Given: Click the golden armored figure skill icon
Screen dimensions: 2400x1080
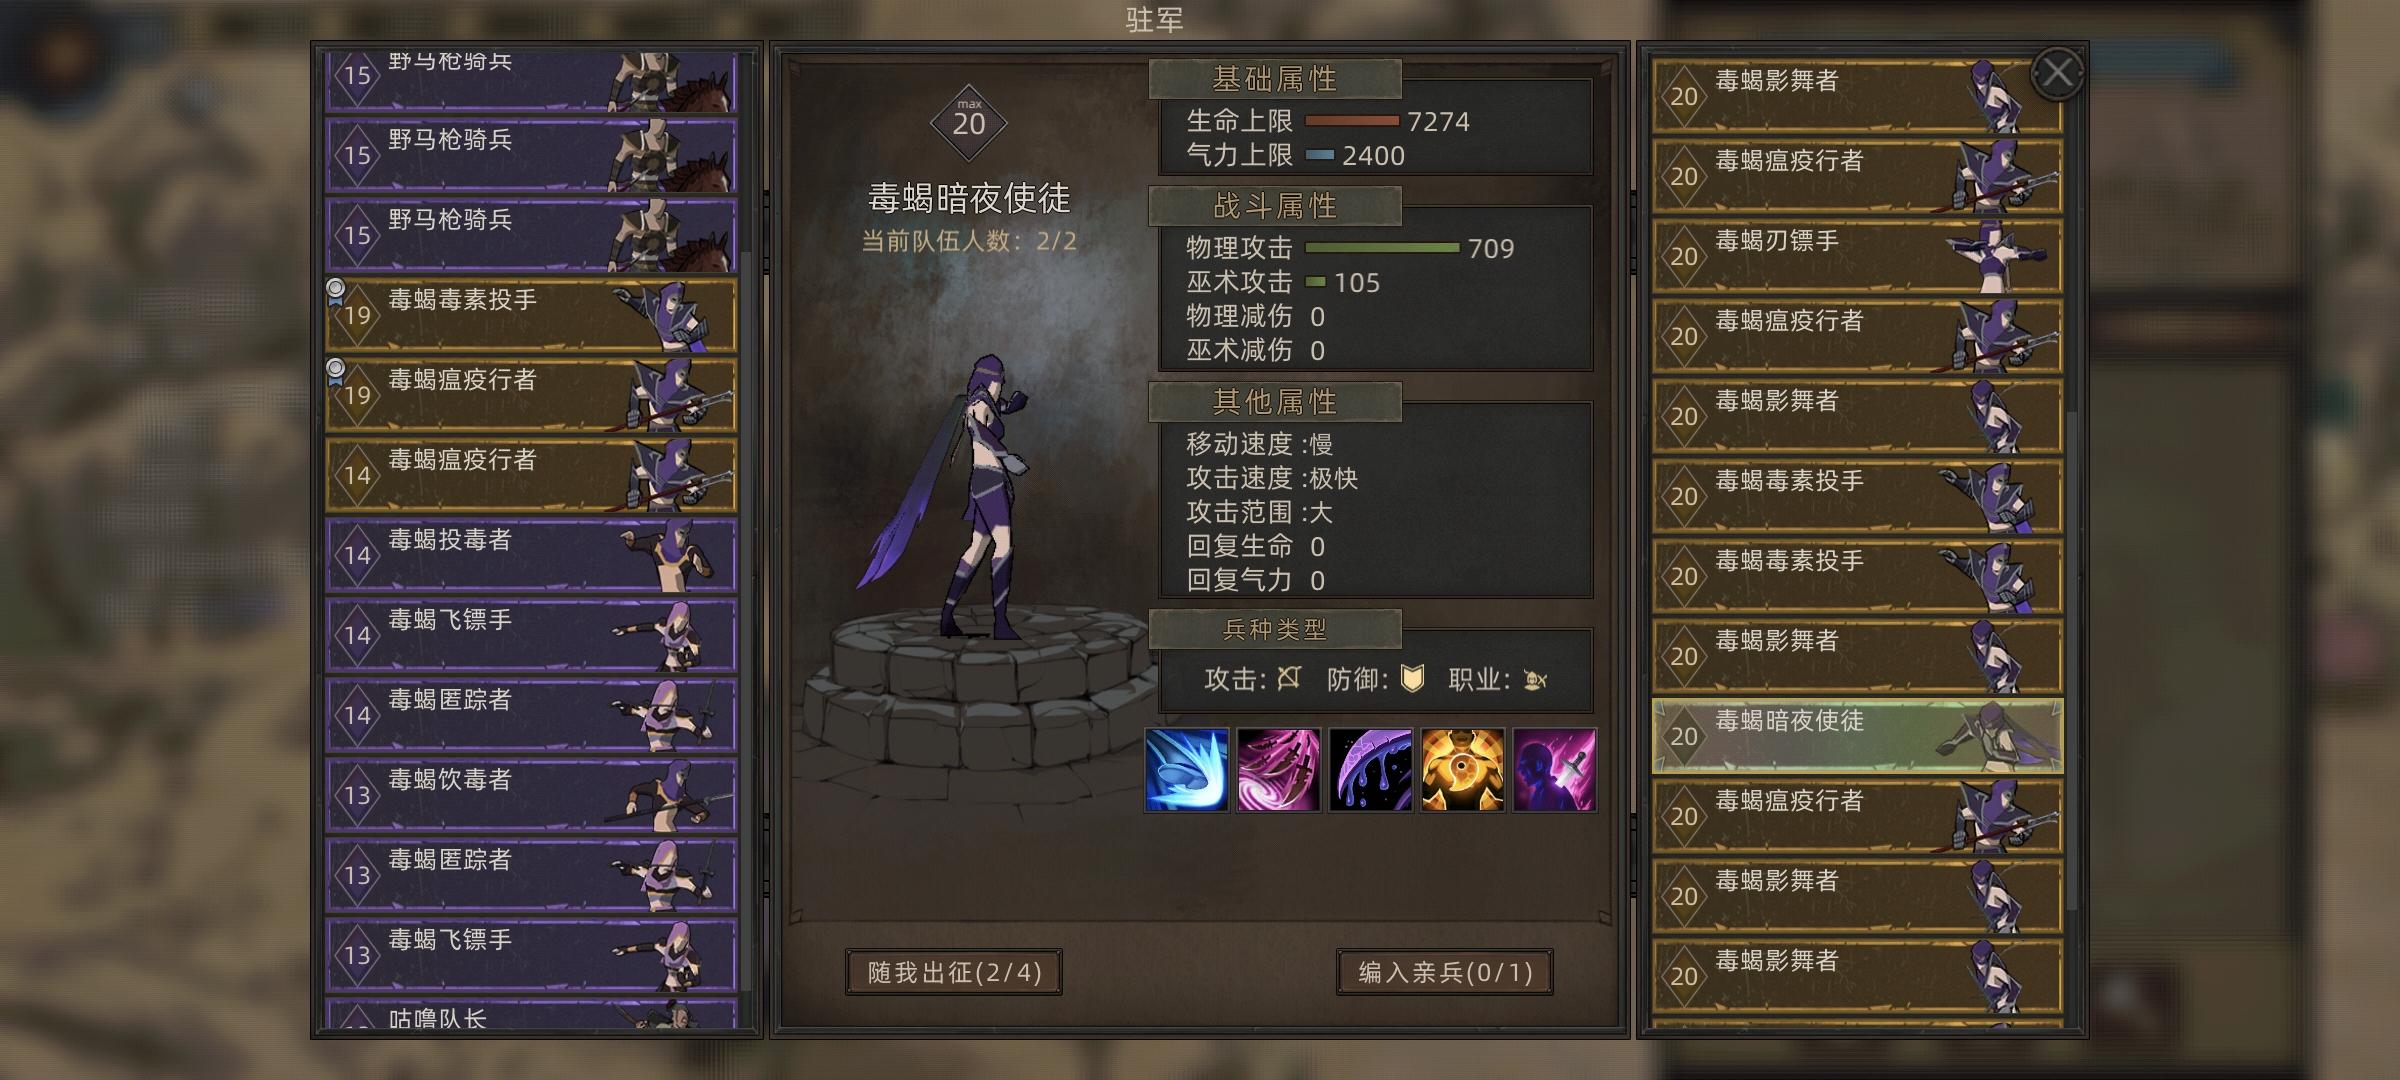Looking at the screenshot, I should (x=1462, y=769).
